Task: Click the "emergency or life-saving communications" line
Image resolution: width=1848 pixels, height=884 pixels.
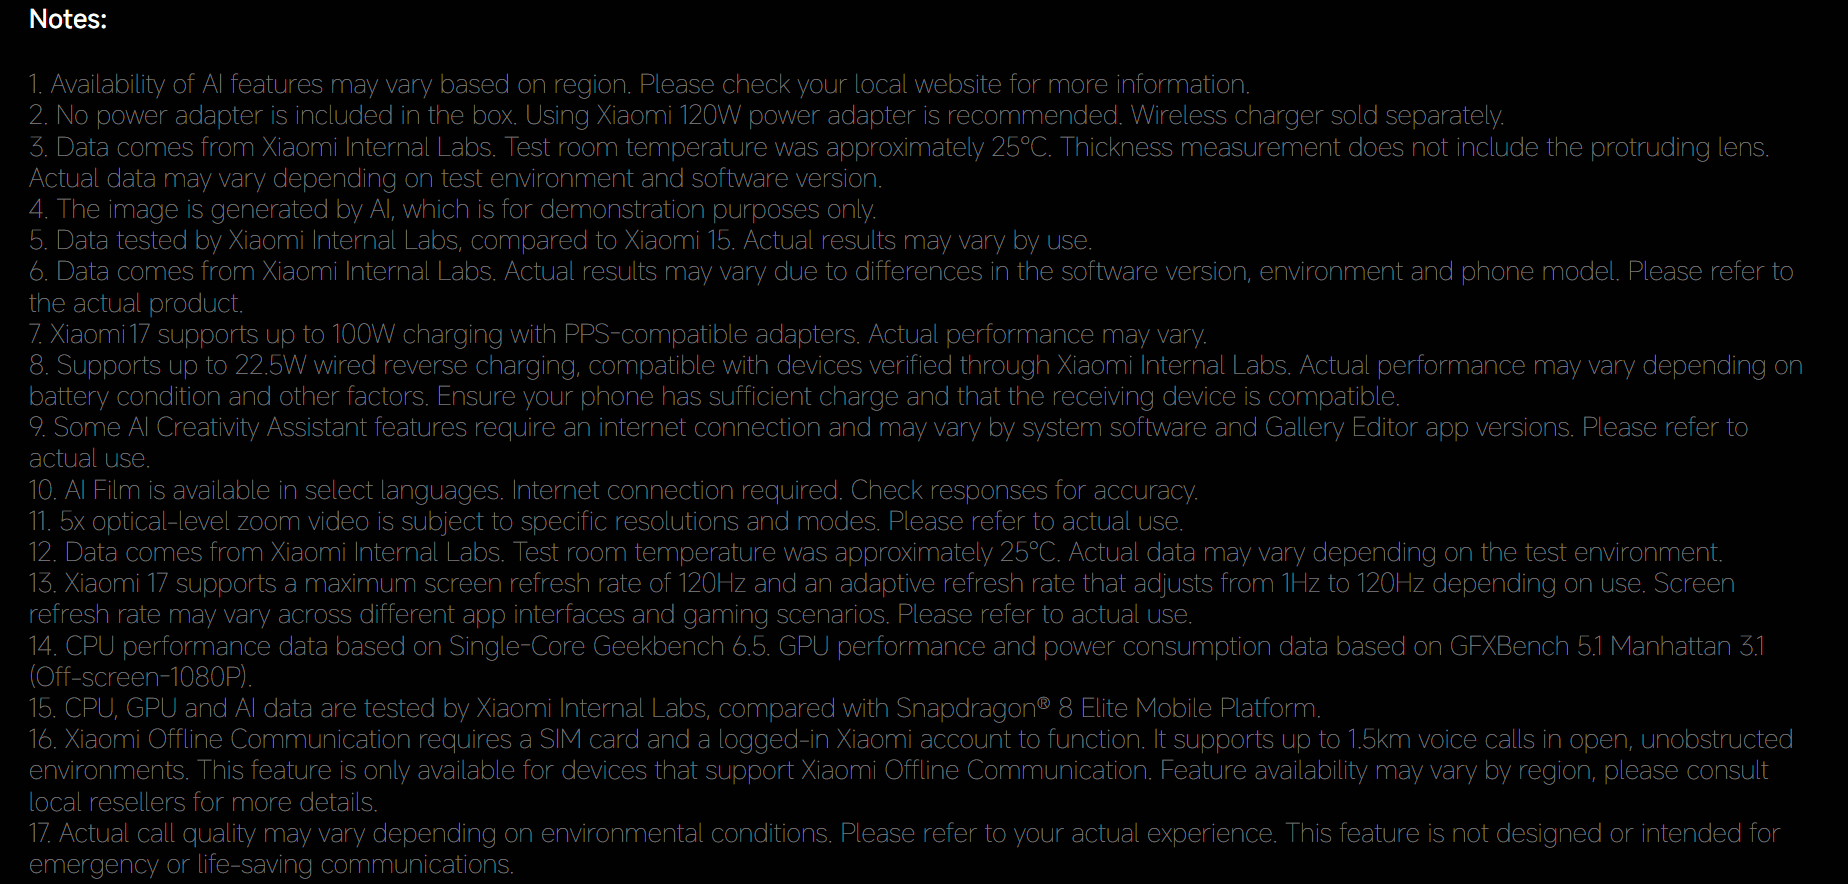Action: tap(271, 864)
